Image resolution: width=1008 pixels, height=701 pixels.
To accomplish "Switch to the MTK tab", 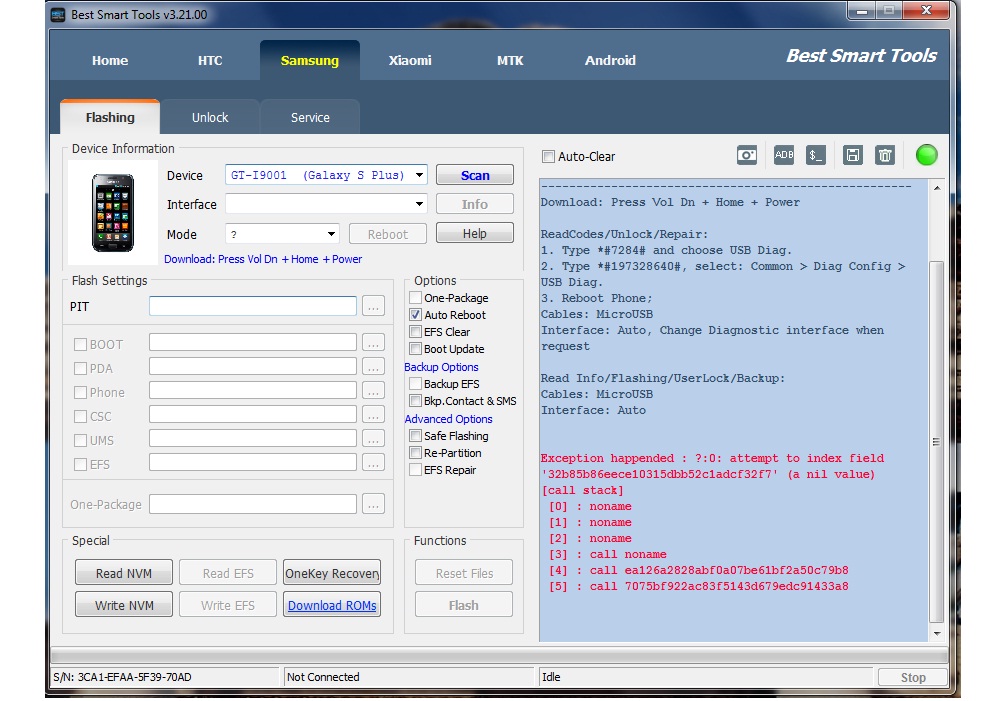I will [x=510, y=60].
